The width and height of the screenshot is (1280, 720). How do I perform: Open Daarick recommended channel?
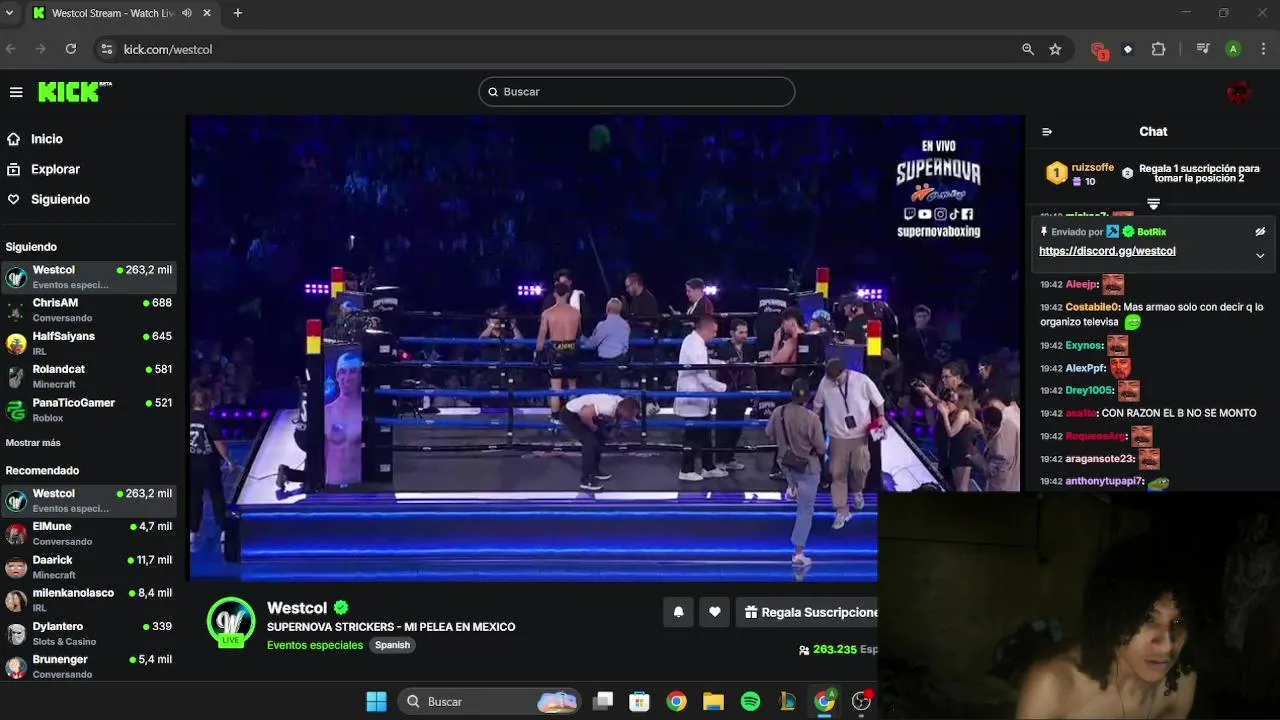[90, 567]
